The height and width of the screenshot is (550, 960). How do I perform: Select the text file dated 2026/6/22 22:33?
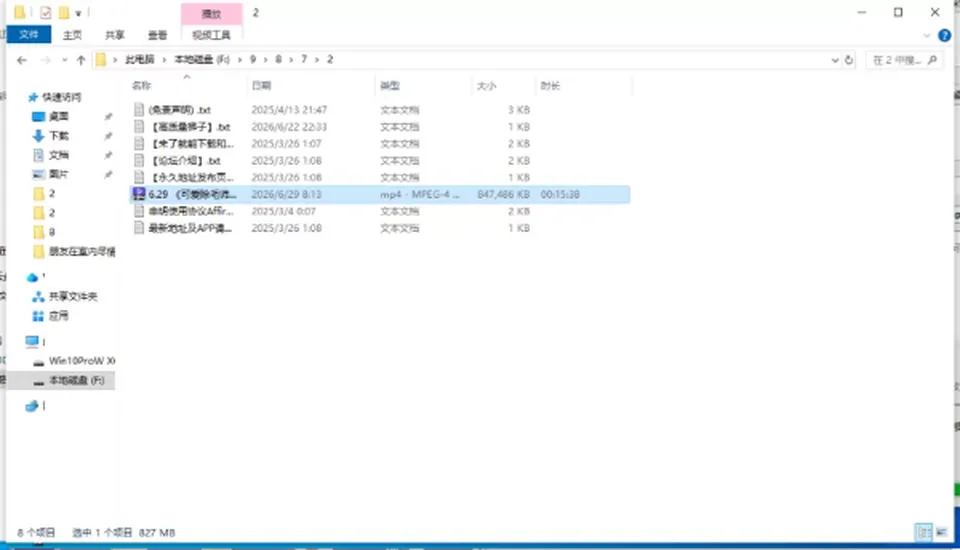pyautogui.click(x=380, y=127)
